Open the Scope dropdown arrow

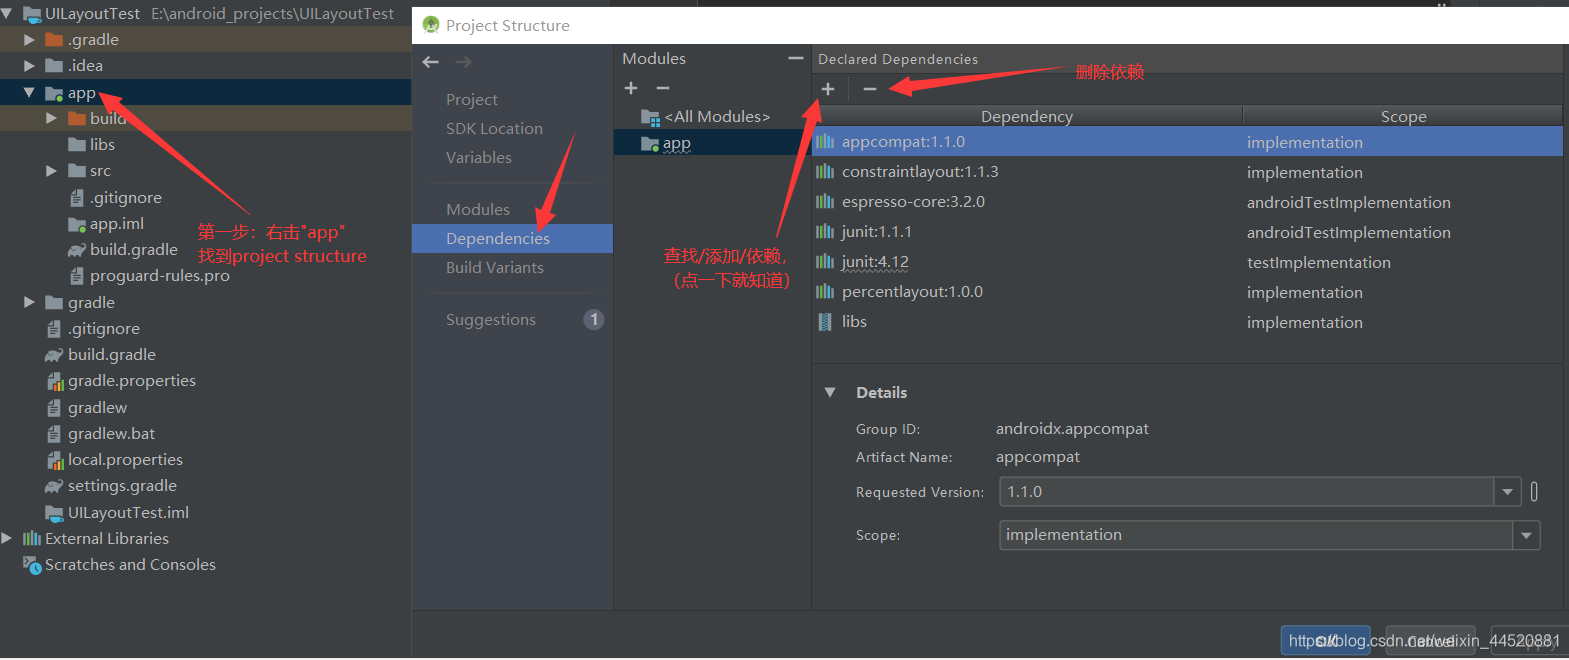[x=1526, y=535]
